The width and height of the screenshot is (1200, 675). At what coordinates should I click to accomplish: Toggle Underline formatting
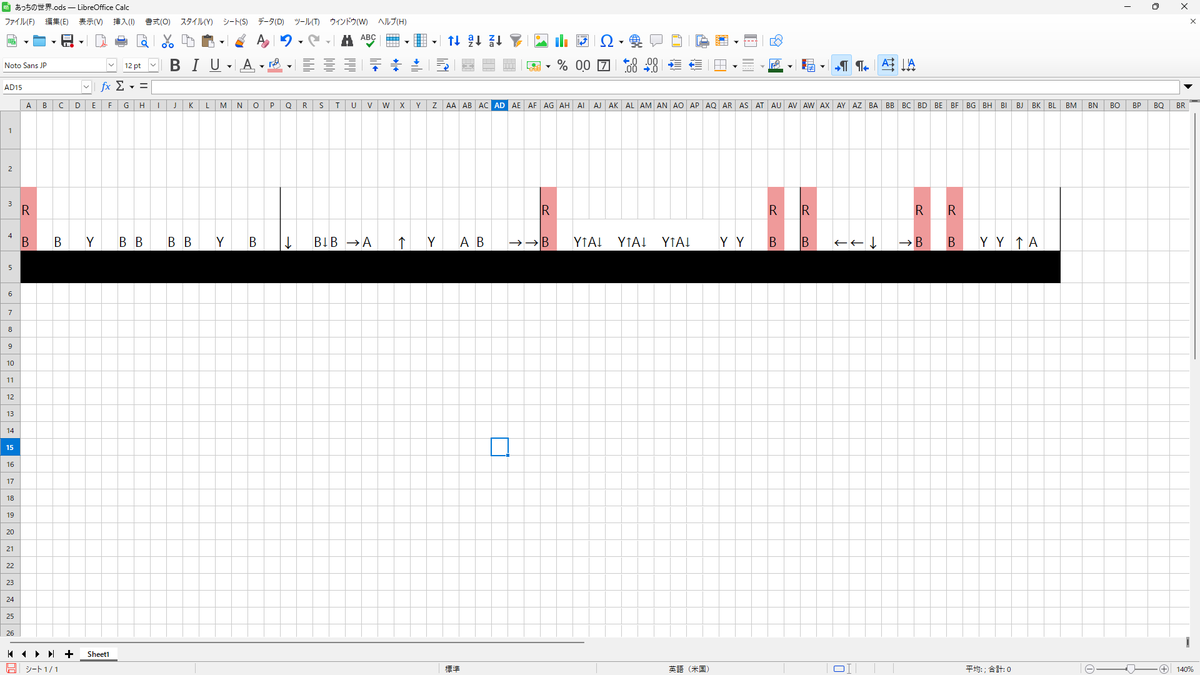[214, 65]
